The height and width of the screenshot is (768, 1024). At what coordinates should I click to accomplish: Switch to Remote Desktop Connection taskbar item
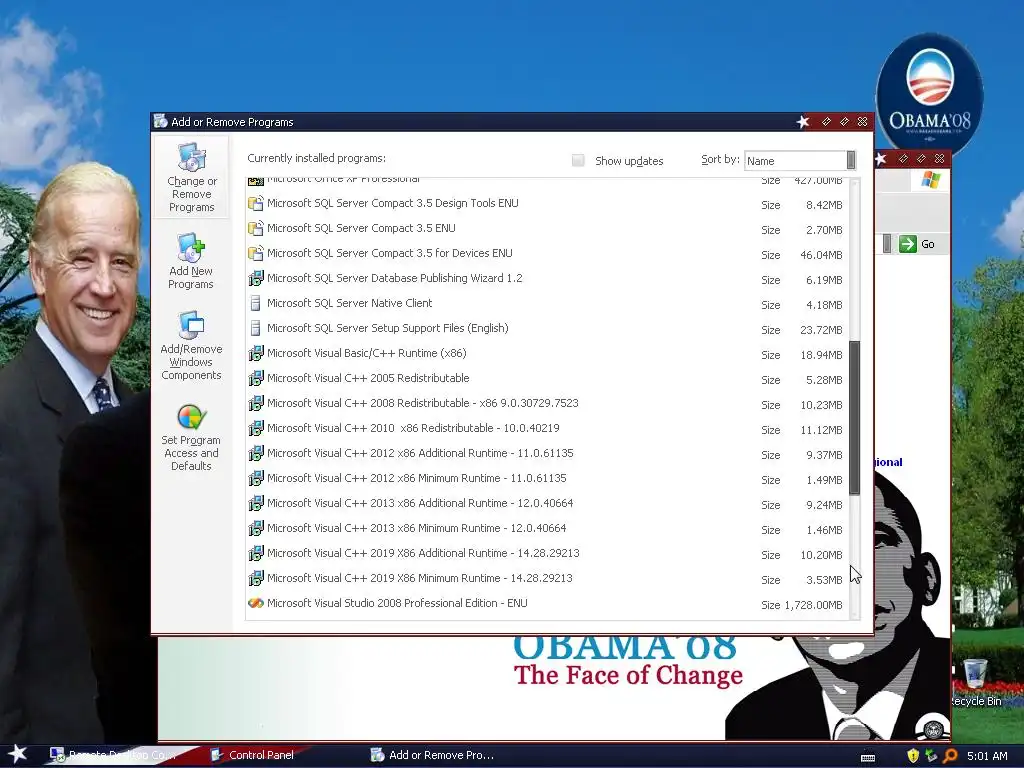(116, 755)
